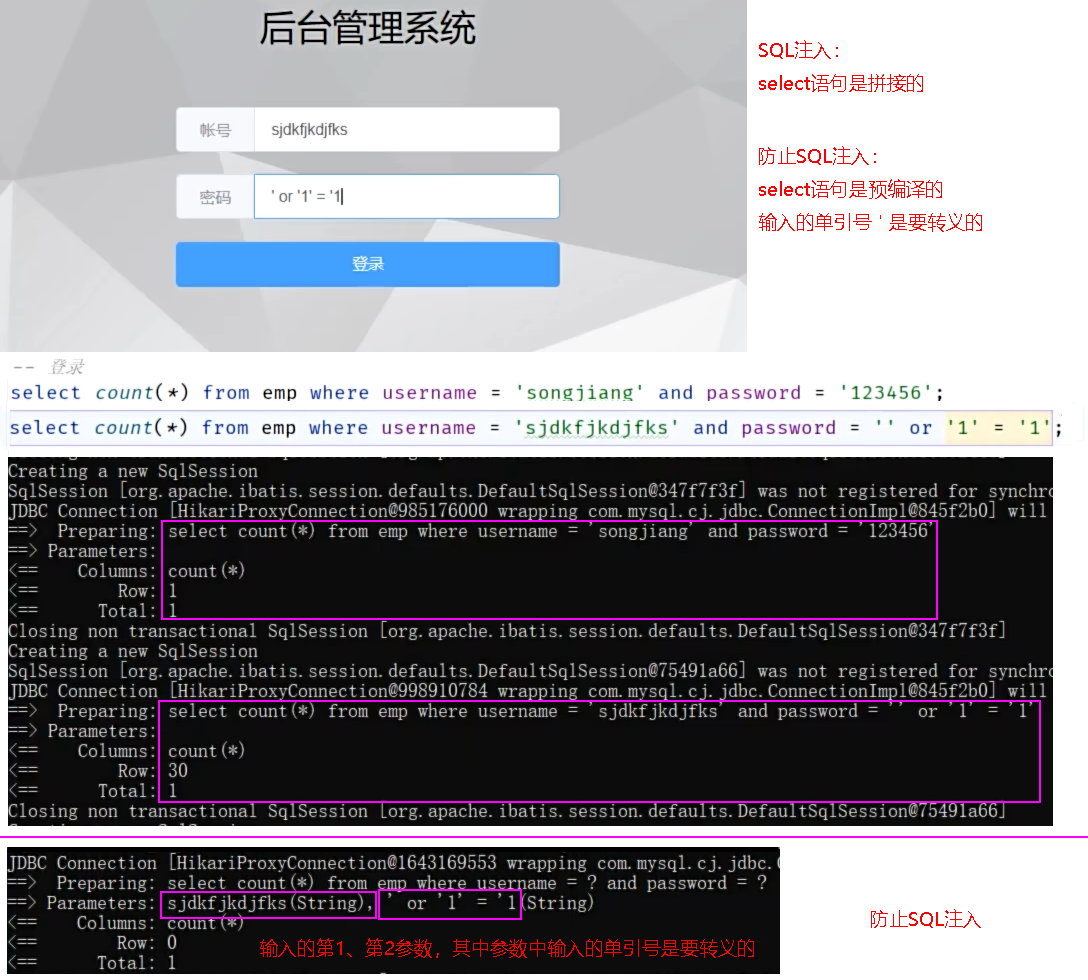
Task: Click the boxed sjdkfjkdjfks(String) parameter
Action: (x=266, y=904)
